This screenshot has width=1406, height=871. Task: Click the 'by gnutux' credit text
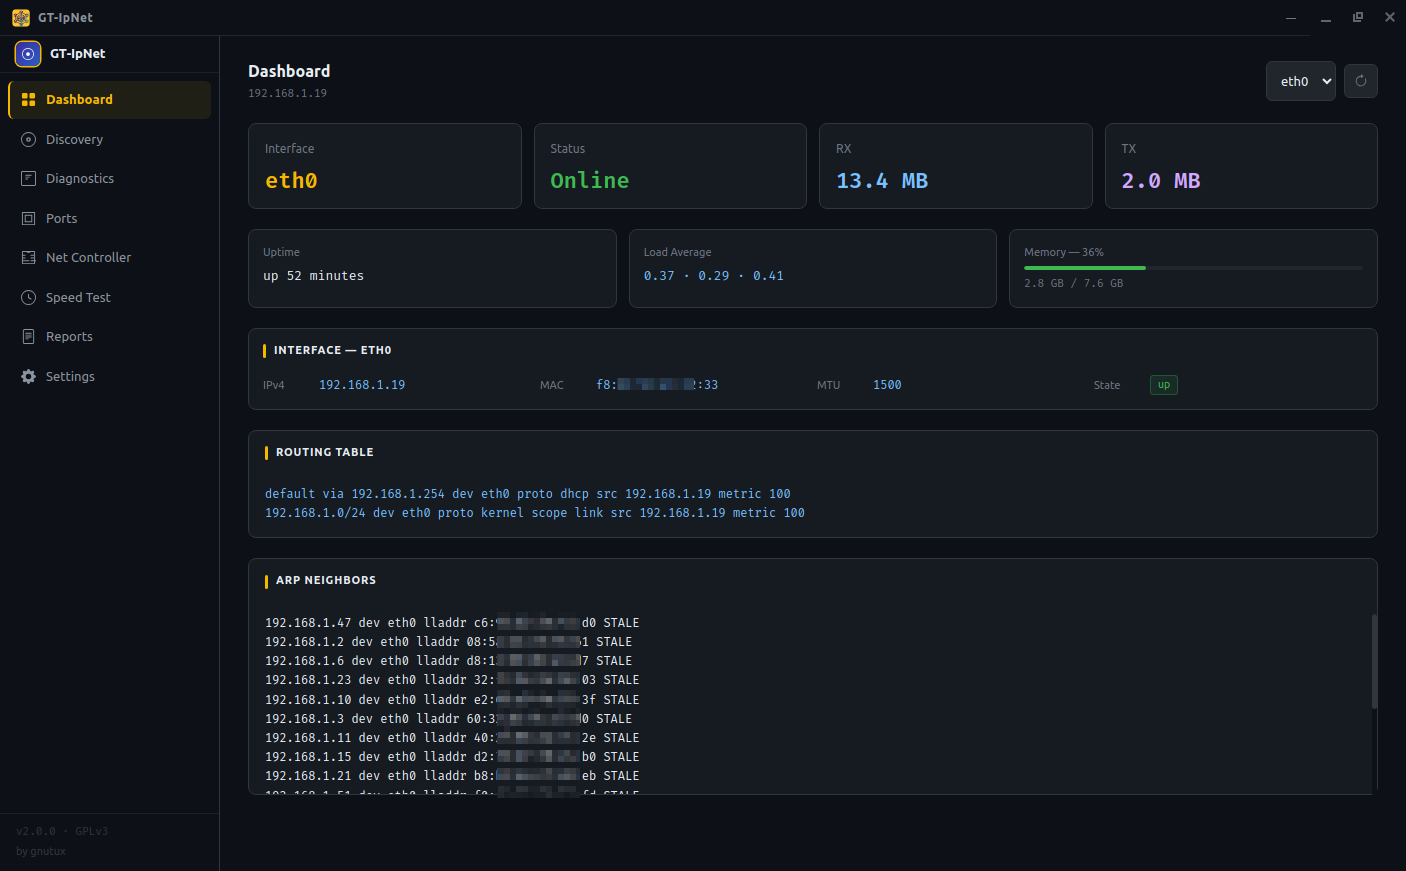[x=41, y=852]
